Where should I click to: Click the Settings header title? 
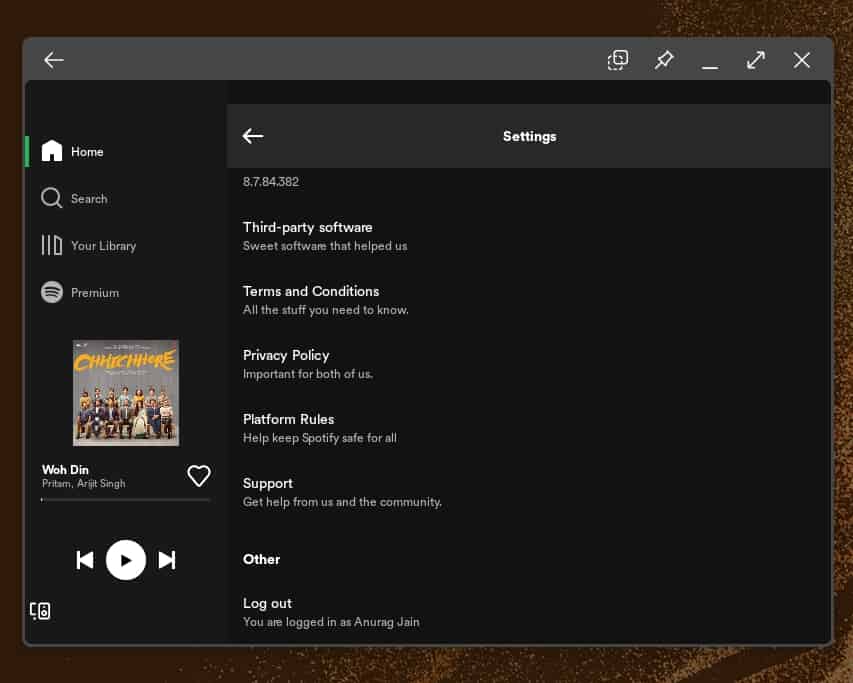[529, 136]
